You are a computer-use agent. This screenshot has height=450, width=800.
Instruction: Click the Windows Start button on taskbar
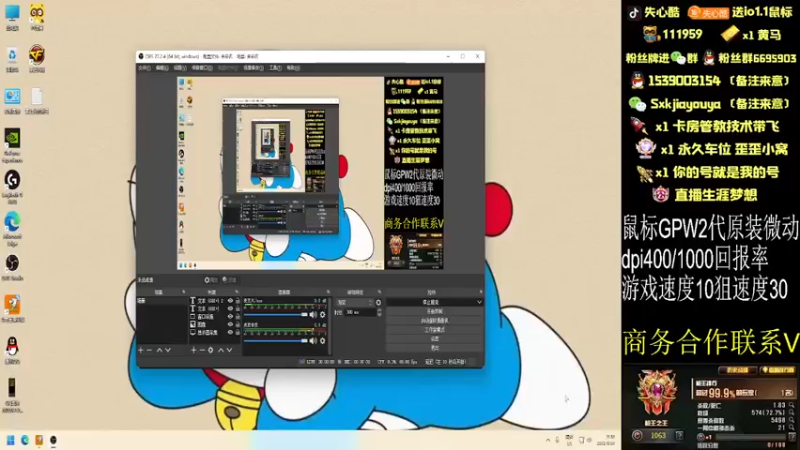pos(10,440)
